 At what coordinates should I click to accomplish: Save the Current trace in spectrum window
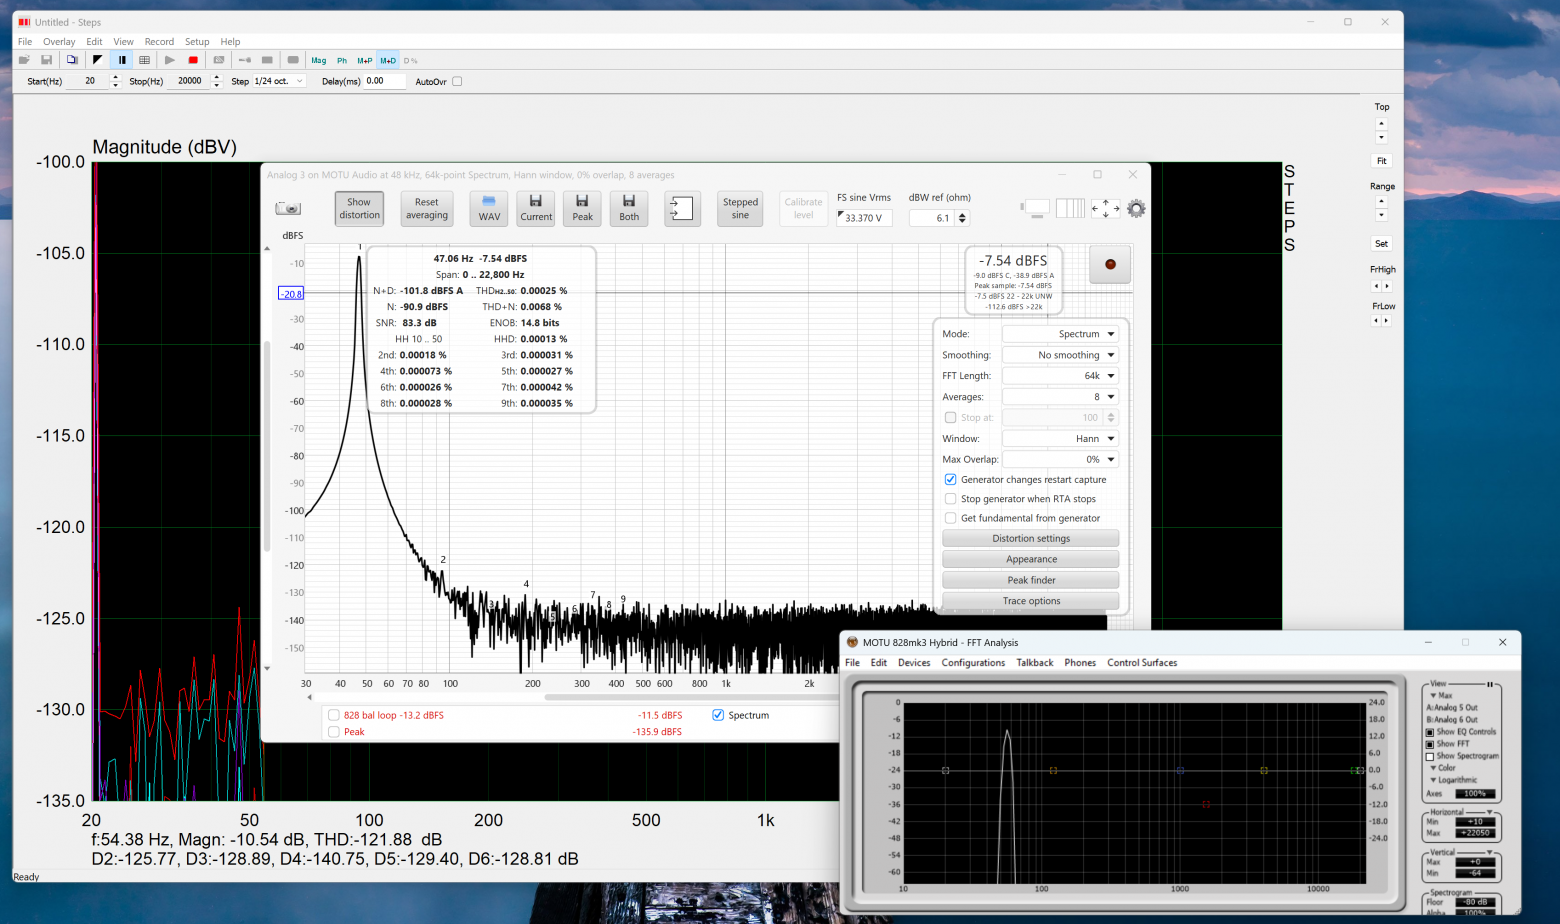click(x=536, y=208)
